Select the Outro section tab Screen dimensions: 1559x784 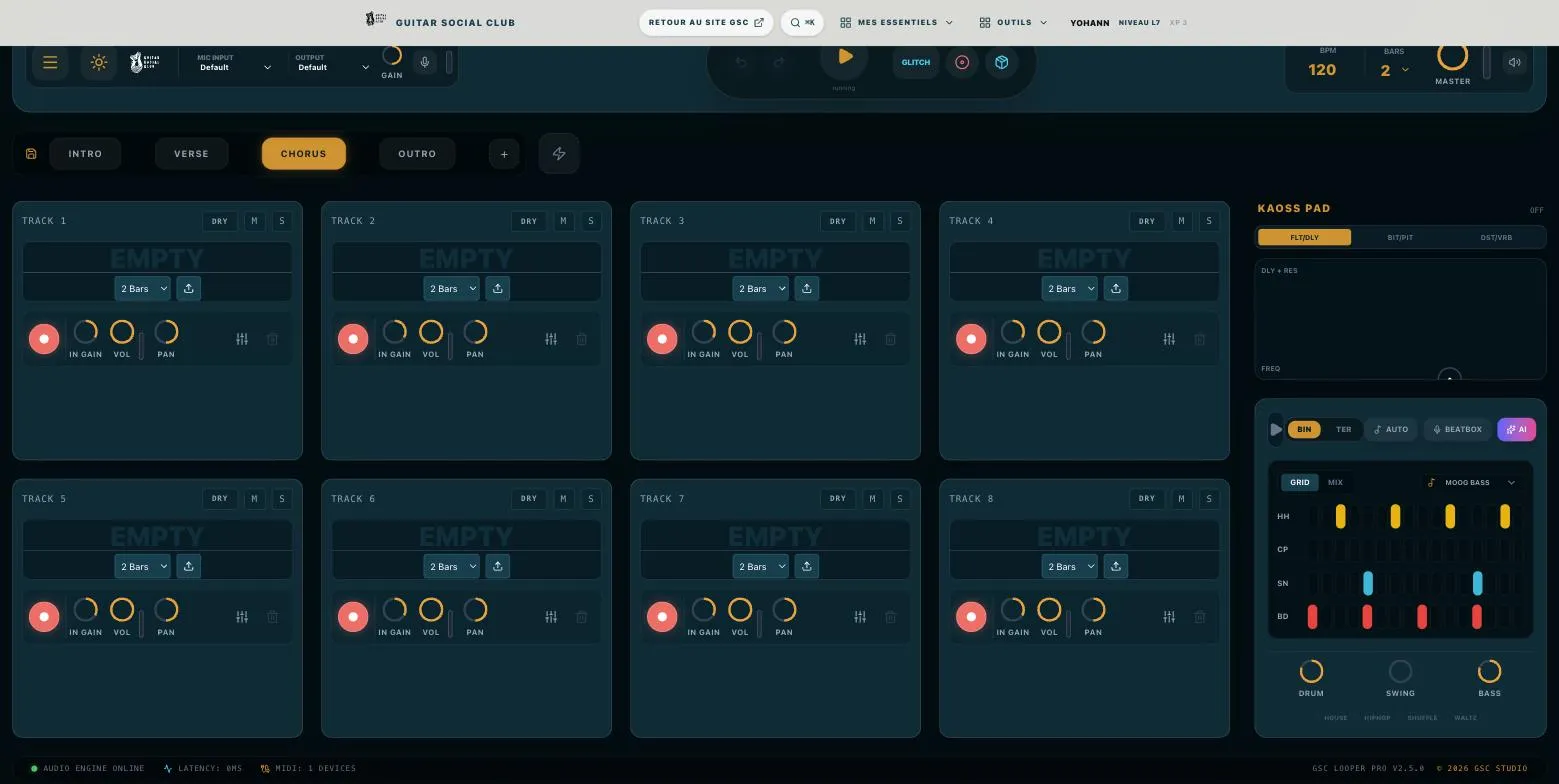[x=417, y=154]
